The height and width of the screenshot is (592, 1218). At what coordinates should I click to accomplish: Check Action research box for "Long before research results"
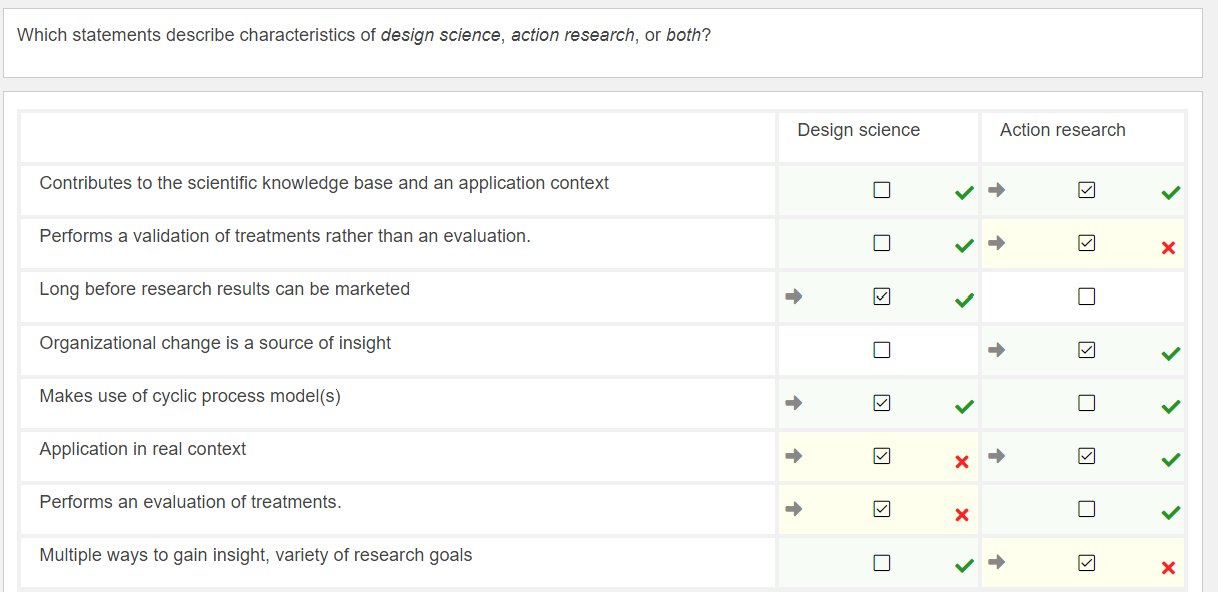[1086, 297]
